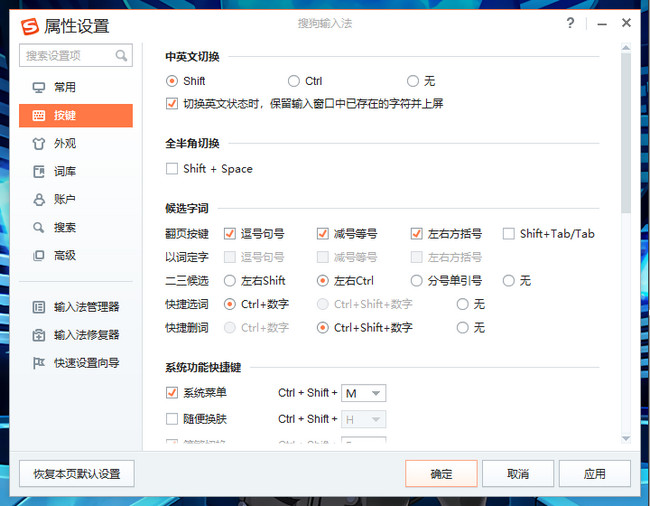Select 左右Ctrl for 二三候选

[x=323, y=281]
